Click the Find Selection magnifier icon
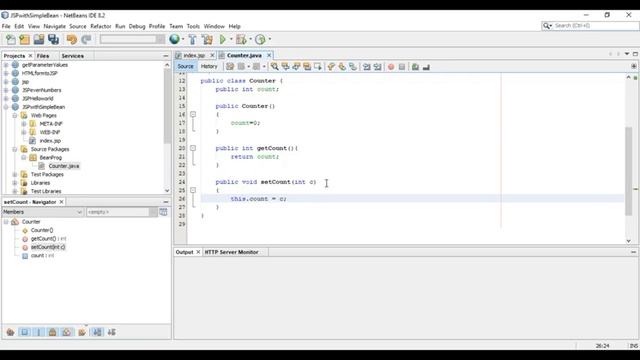Screen dimensions: 640x360 tap(275, 67)
